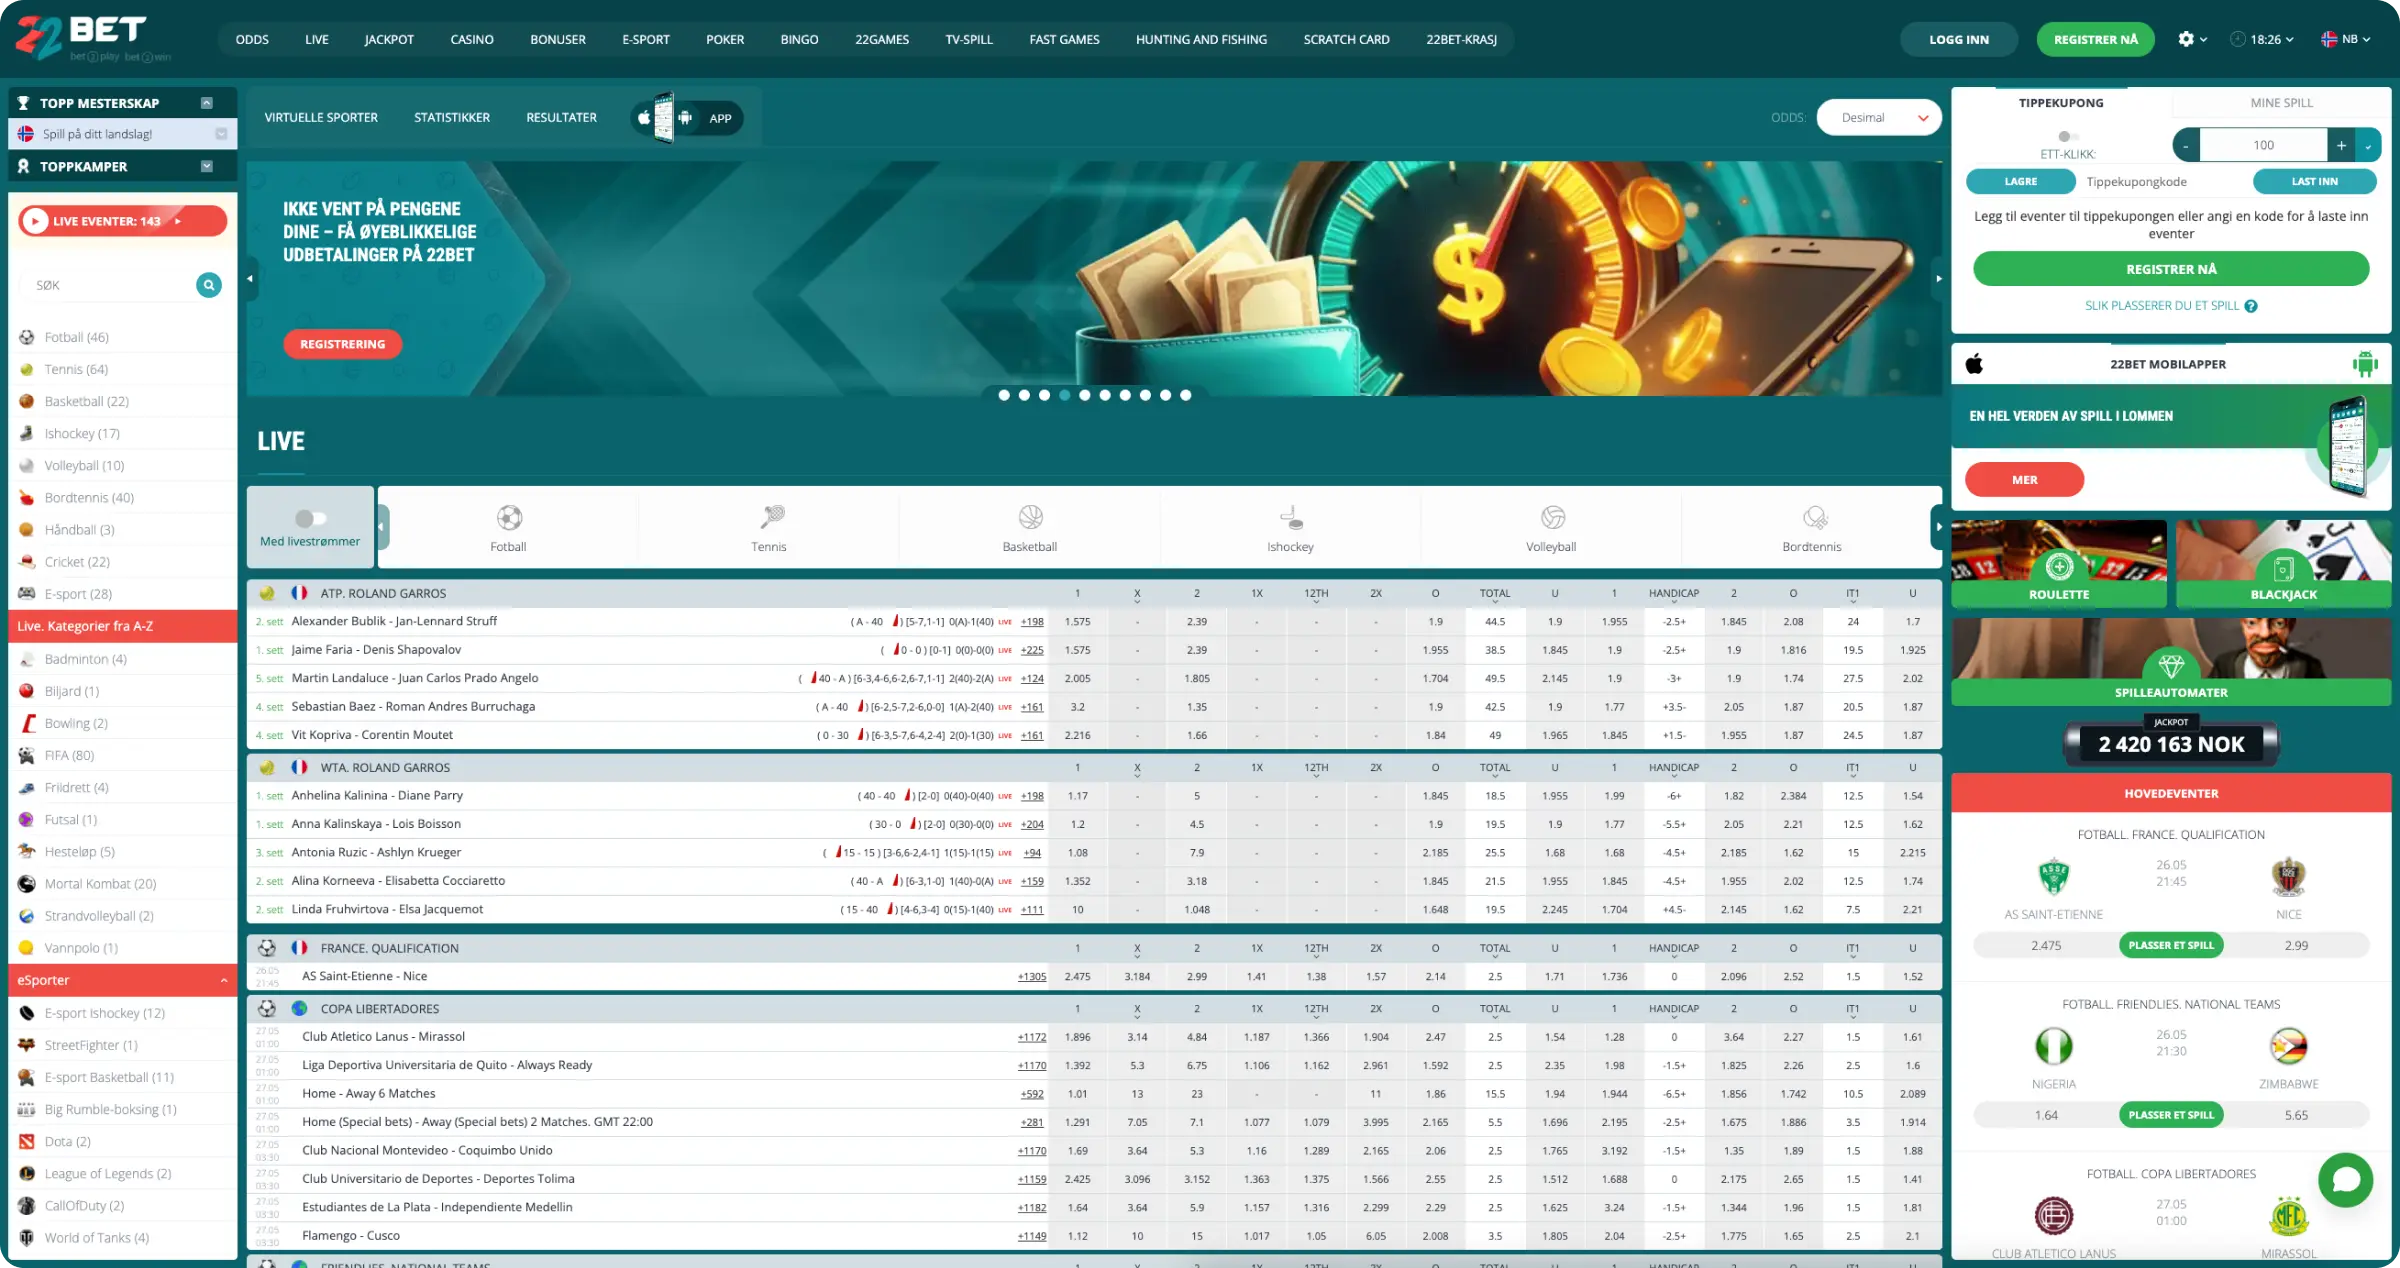Click the LOGG INN button

click(1959, 40)
